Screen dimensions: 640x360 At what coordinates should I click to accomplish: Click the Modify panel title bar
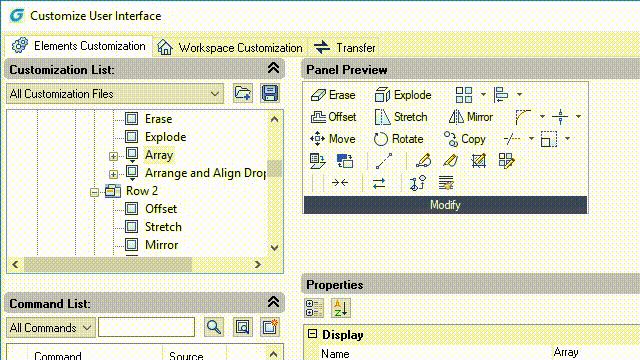(x=445, y=205)
